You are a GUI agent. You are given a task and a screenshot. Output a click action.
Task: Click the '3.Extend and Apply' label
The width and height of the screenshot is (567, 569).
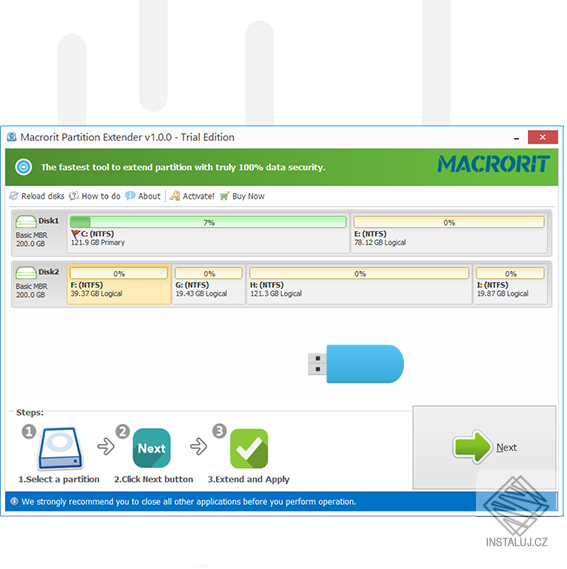point(249,479)
